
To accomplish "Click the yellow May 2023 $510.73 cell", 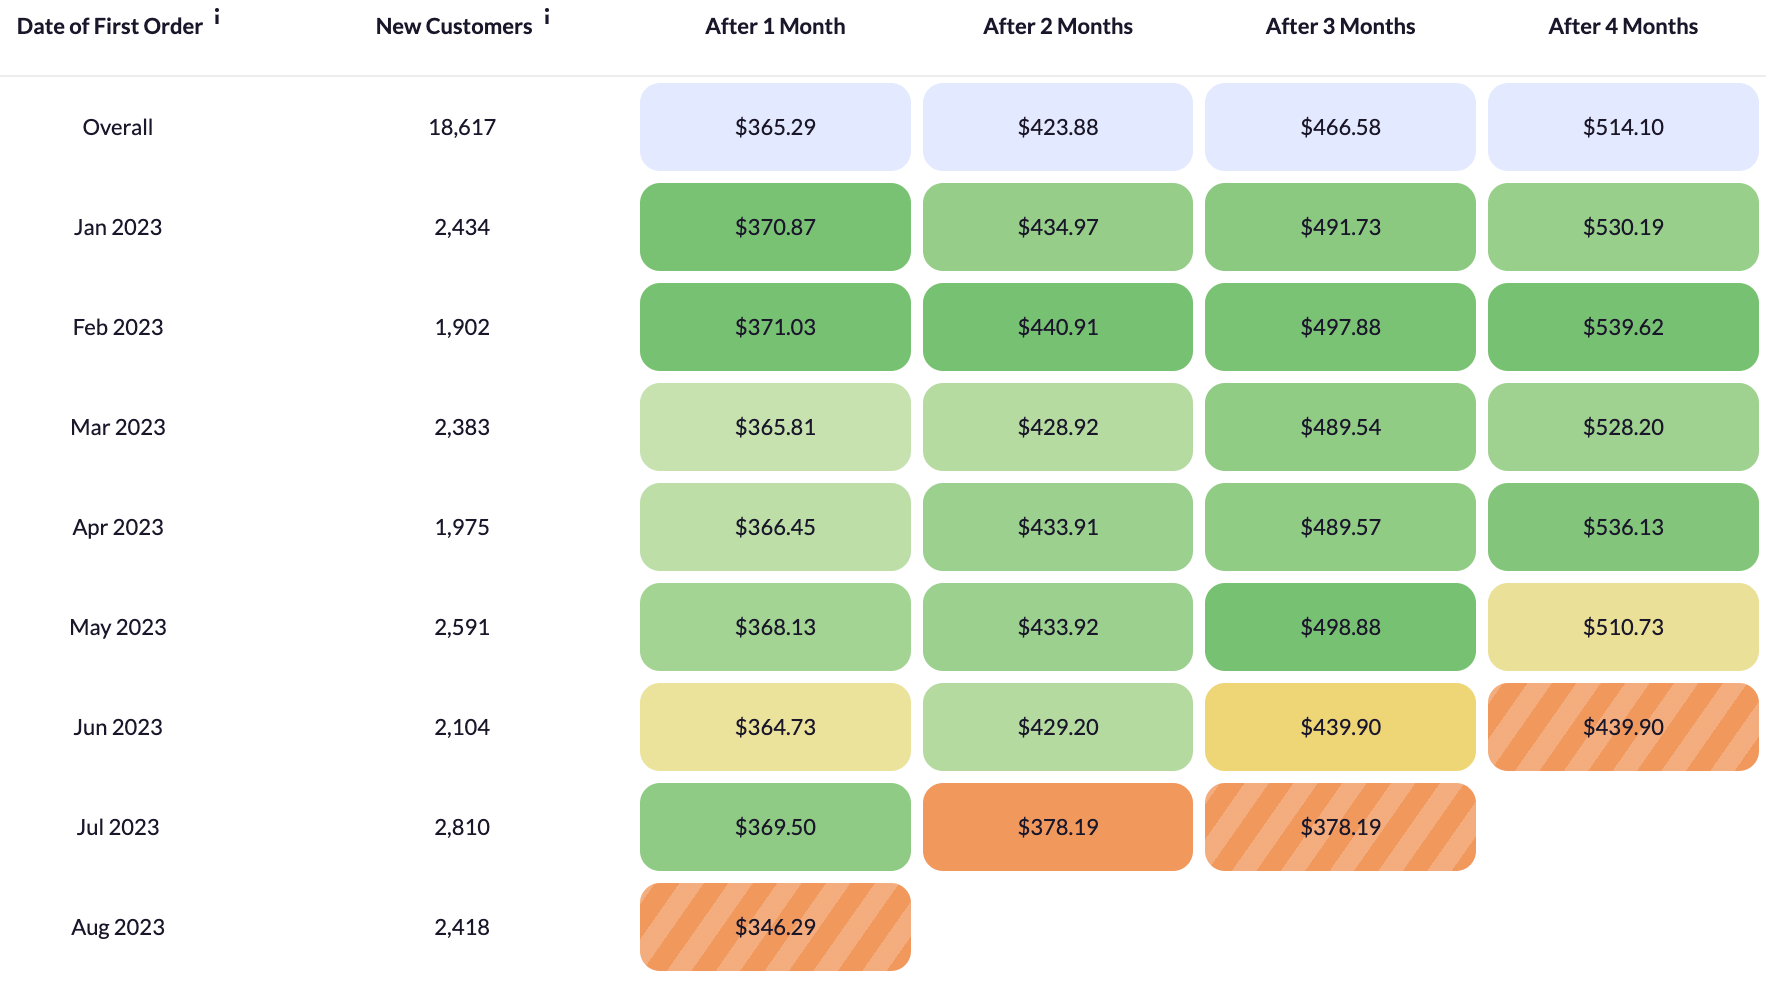I will click(x=1623, y=627).
